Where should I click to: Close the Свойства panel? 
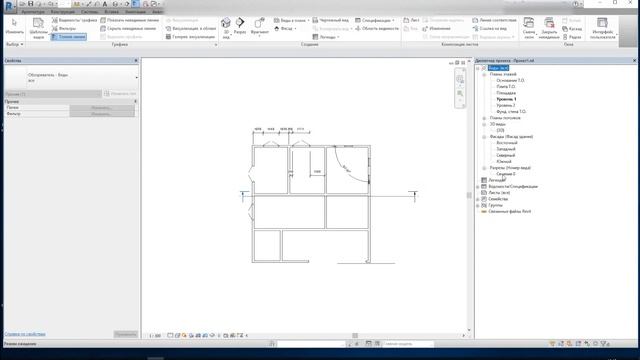[x=136, y=60]
